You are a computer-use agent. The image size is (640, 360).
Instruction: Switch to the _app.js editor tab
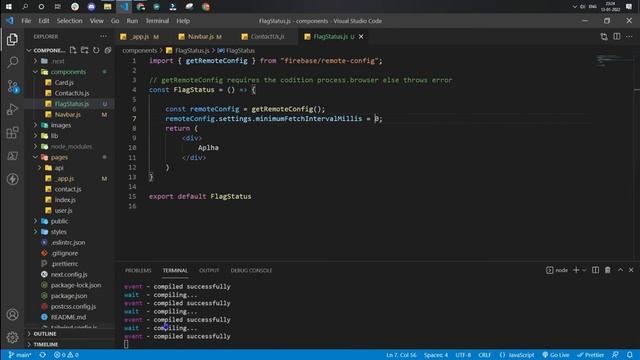tap(140, 37)
